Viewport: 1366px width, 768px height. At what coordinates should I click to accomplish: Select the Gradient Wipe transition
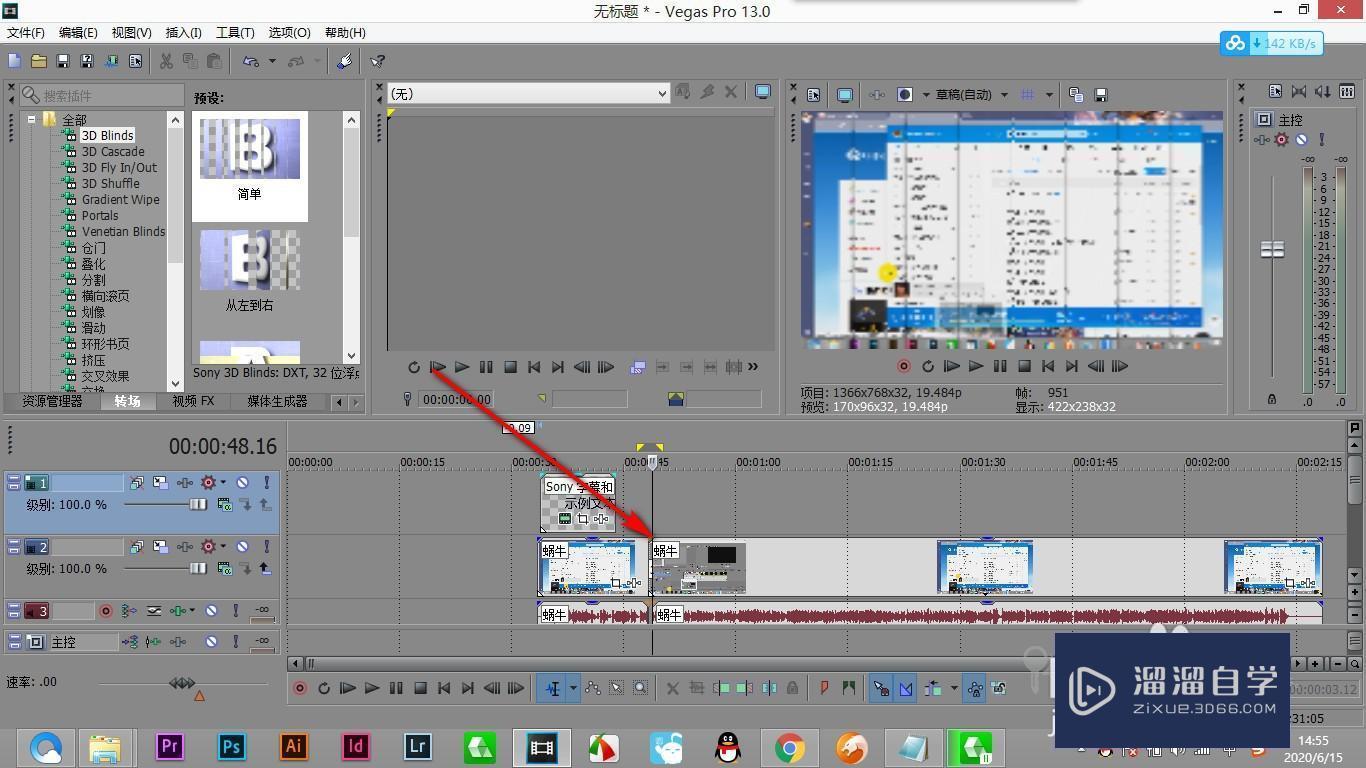120,199
